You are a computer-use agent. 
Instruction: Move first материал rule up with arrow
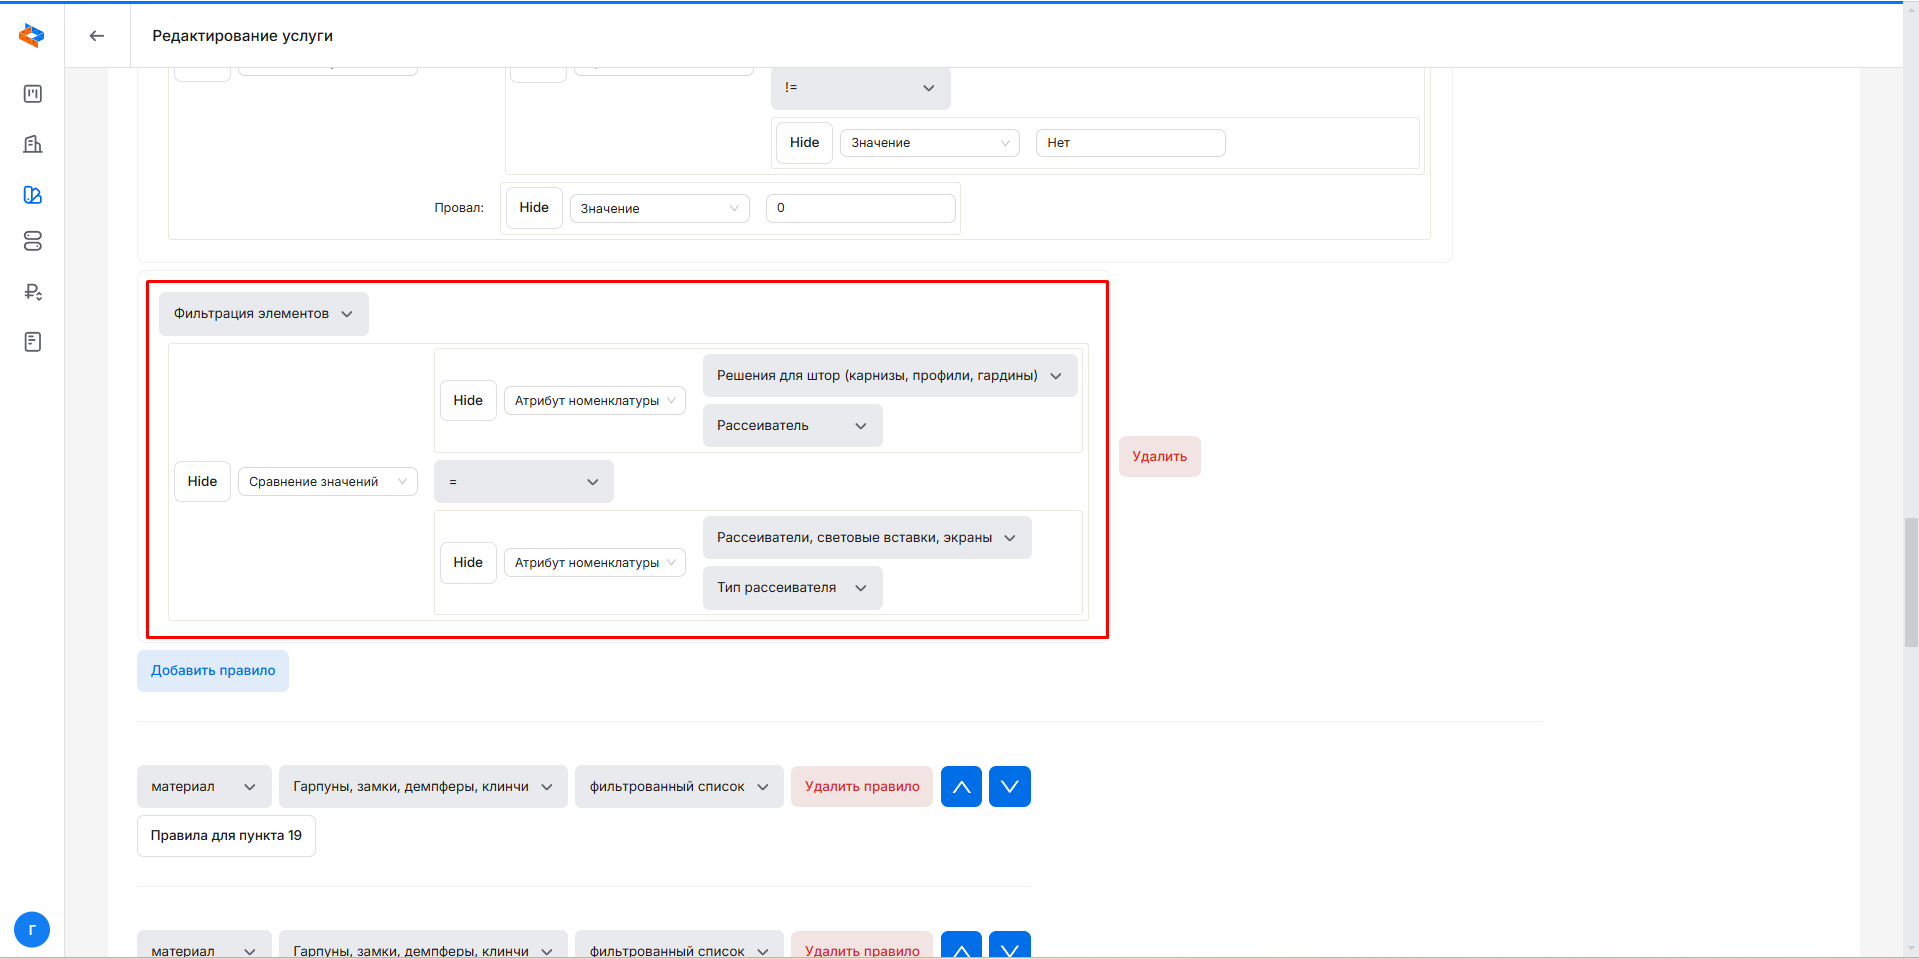click(x=961, y=787)
